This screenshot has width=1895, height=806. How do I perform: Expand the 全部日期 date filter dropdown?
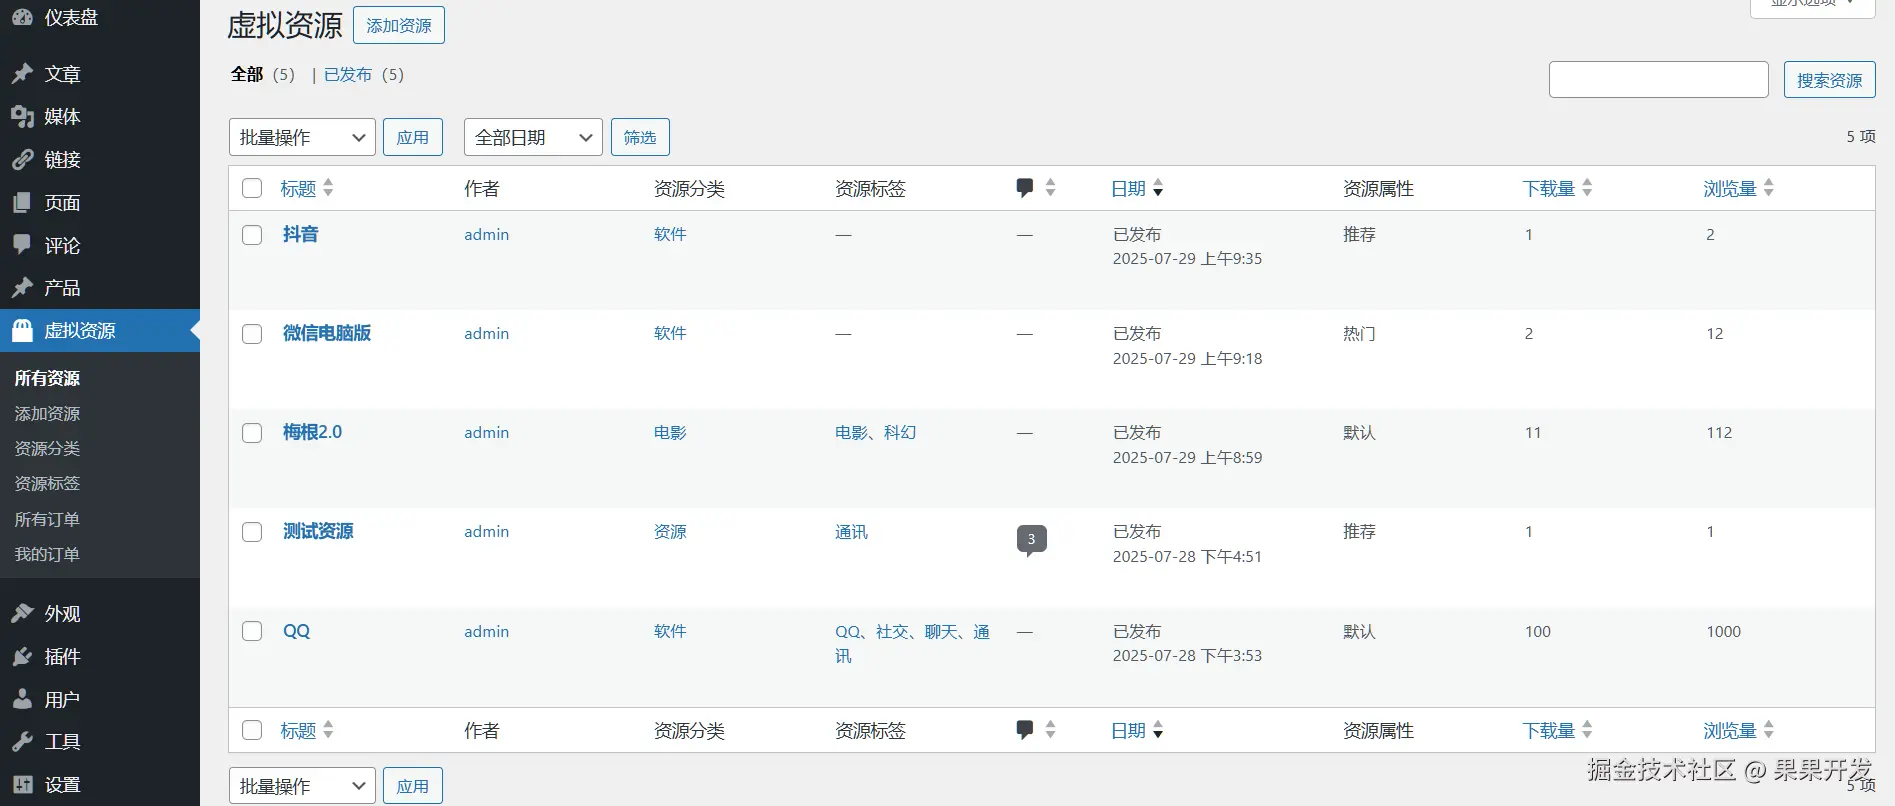tap(533, 137)
